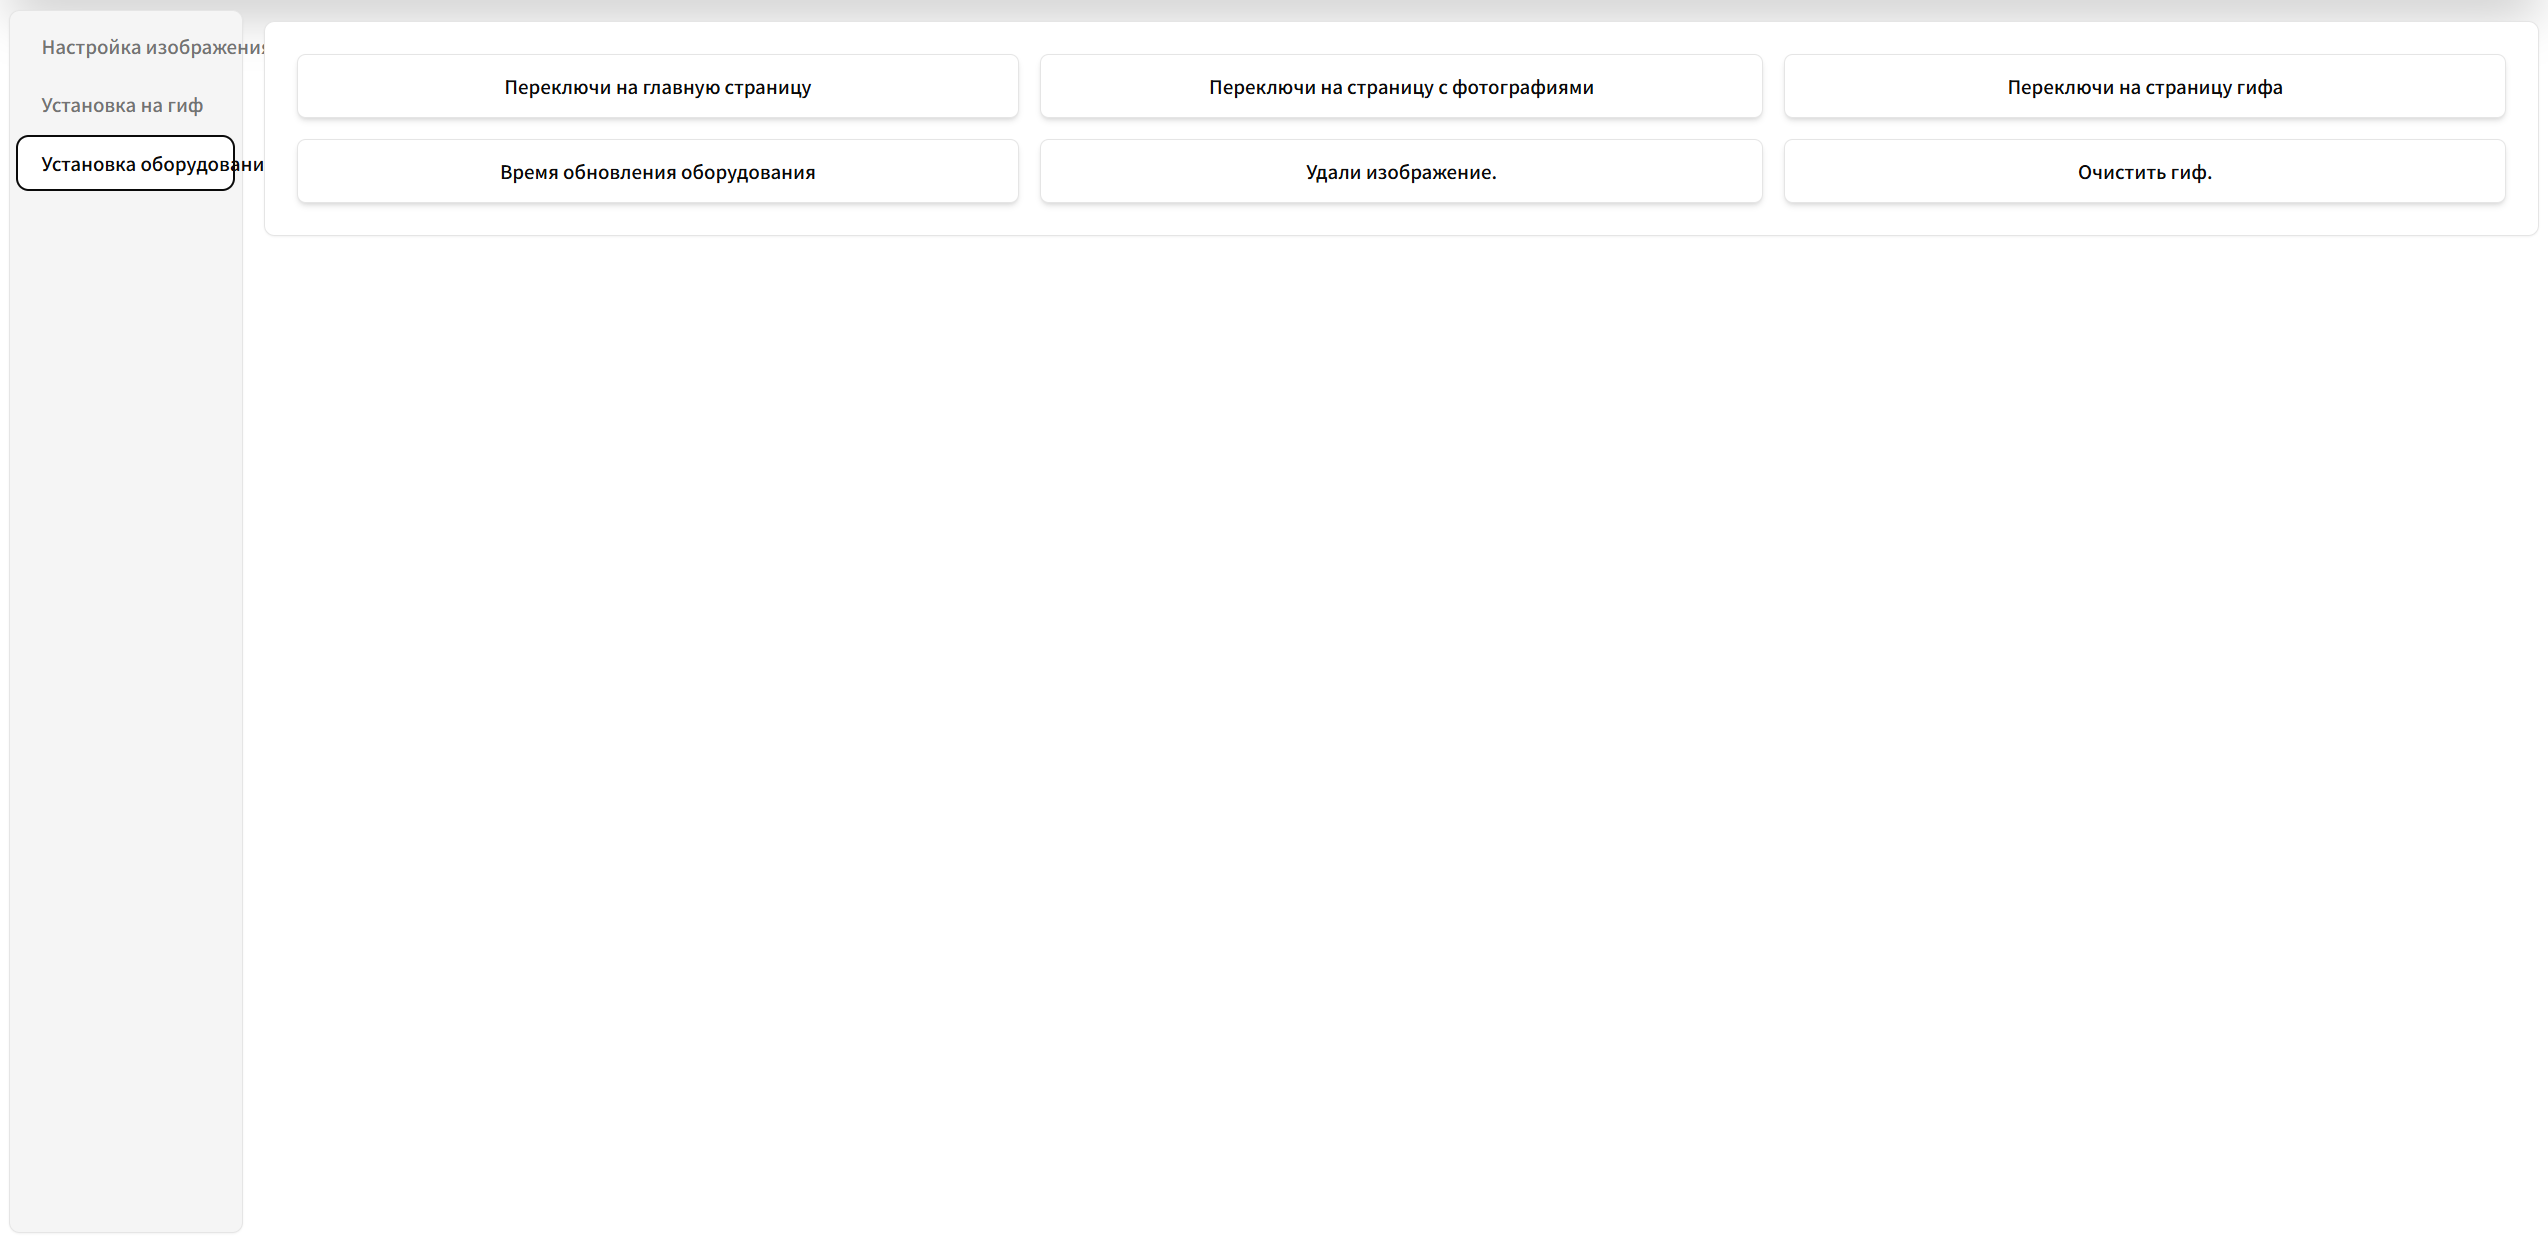2548x1238 pixels.
Task: Clear the GIF on device
Action: point(2144,172)
